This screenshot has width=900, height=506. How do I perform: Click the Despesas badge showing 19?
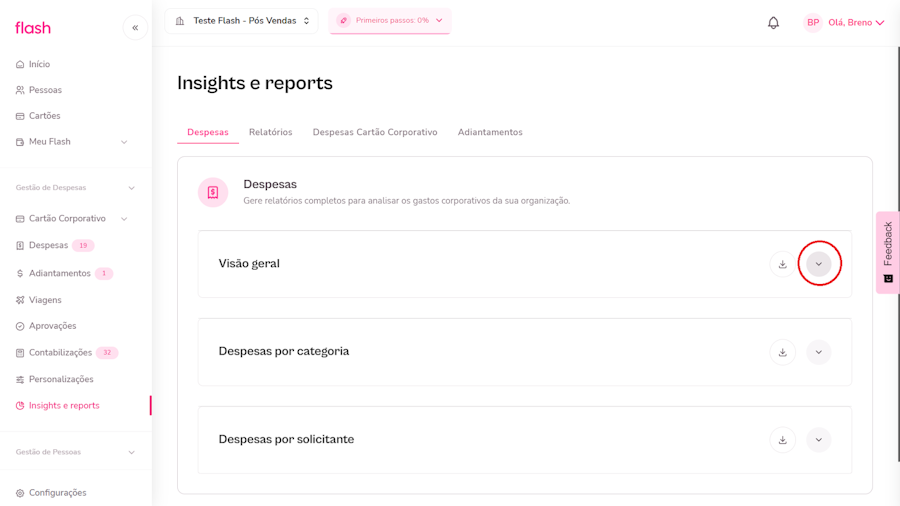click(83, 246)
